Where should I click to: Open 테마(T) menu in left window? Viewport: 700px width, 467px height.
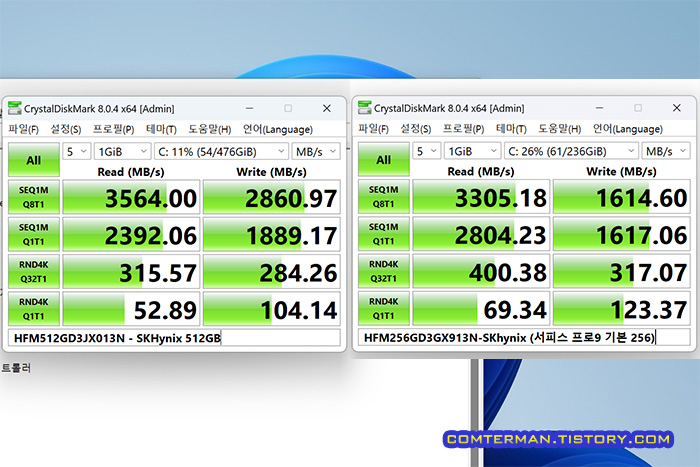tap(161, 129)
